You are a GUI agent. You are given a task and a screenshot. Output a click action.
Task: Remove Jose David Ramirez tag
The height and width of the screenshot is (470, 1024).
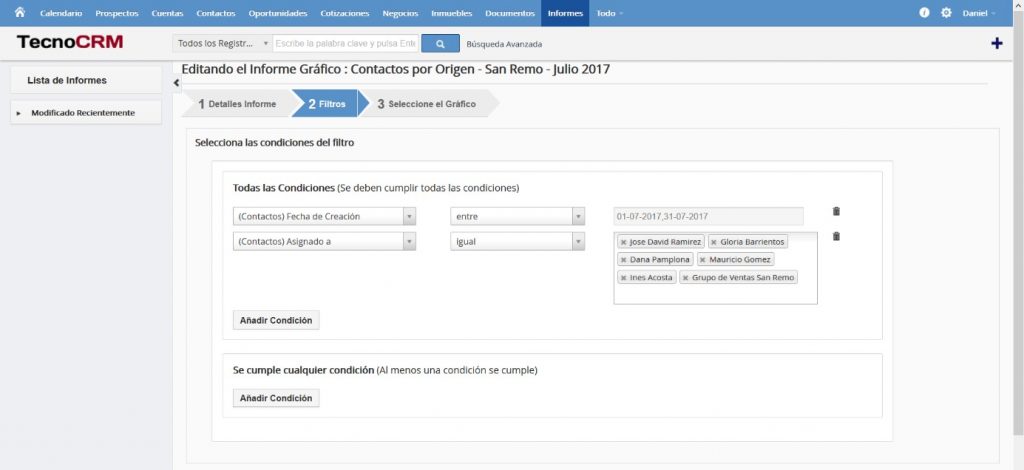pyautogui.click(x=623, y=242)
